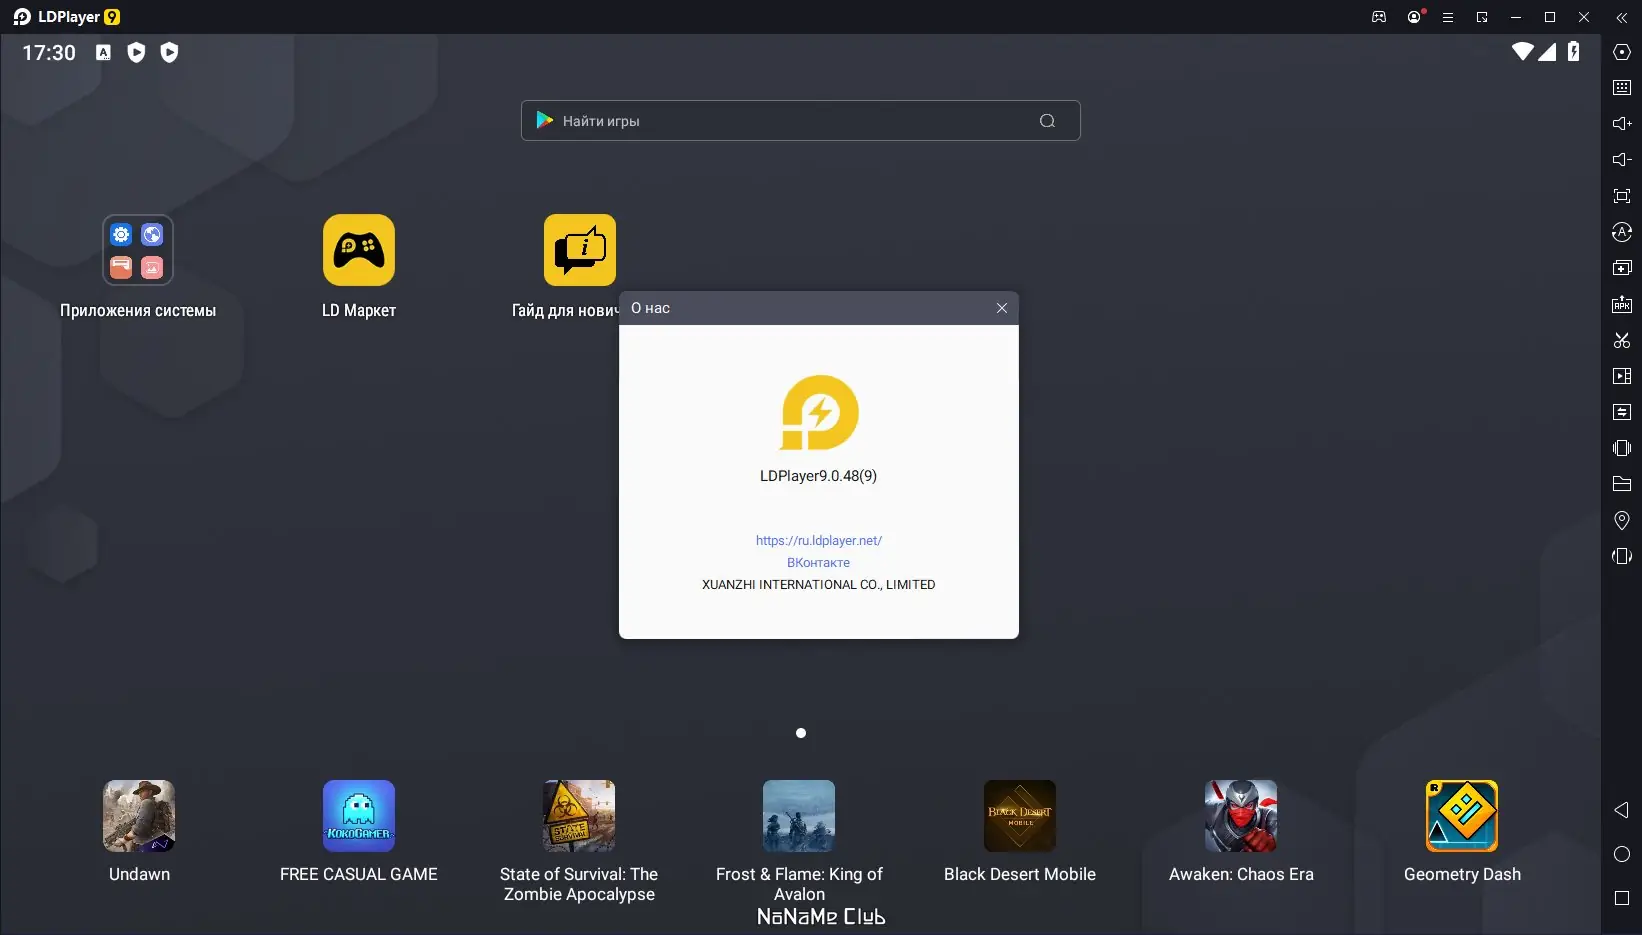
Task: Click the gamepad icon in title bar
Action: point(1379,17)
